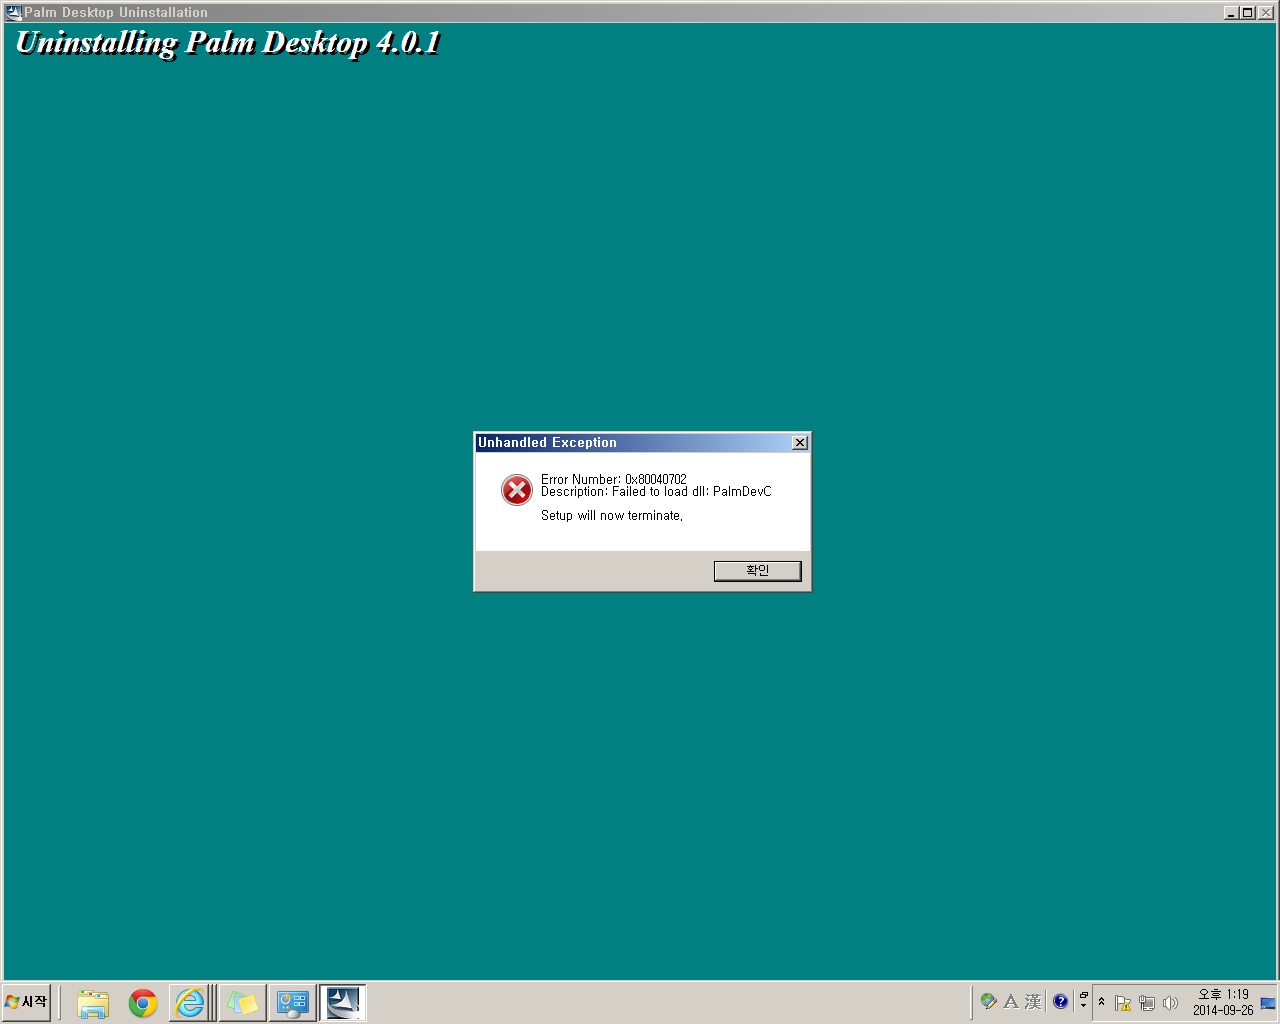Viewport: 1280px width, 1024px height.
Task: Restore the language bar using the small restore icon
Action: (x=1083, y=995)
